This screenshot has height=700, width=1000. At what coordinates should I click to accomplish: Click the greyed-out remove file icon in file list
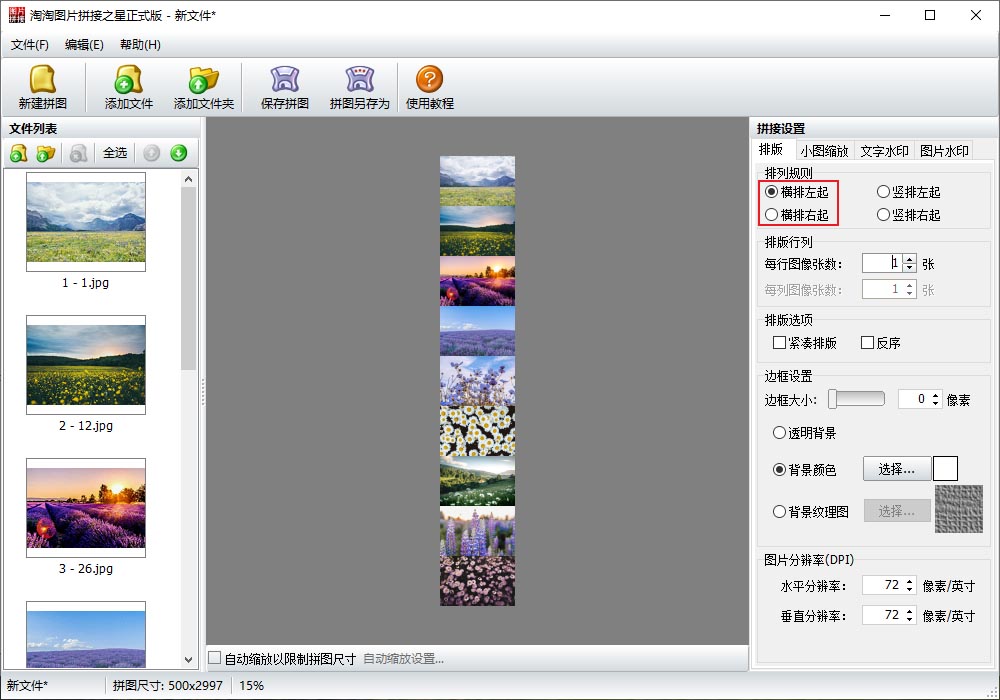[x=78, y=153]
